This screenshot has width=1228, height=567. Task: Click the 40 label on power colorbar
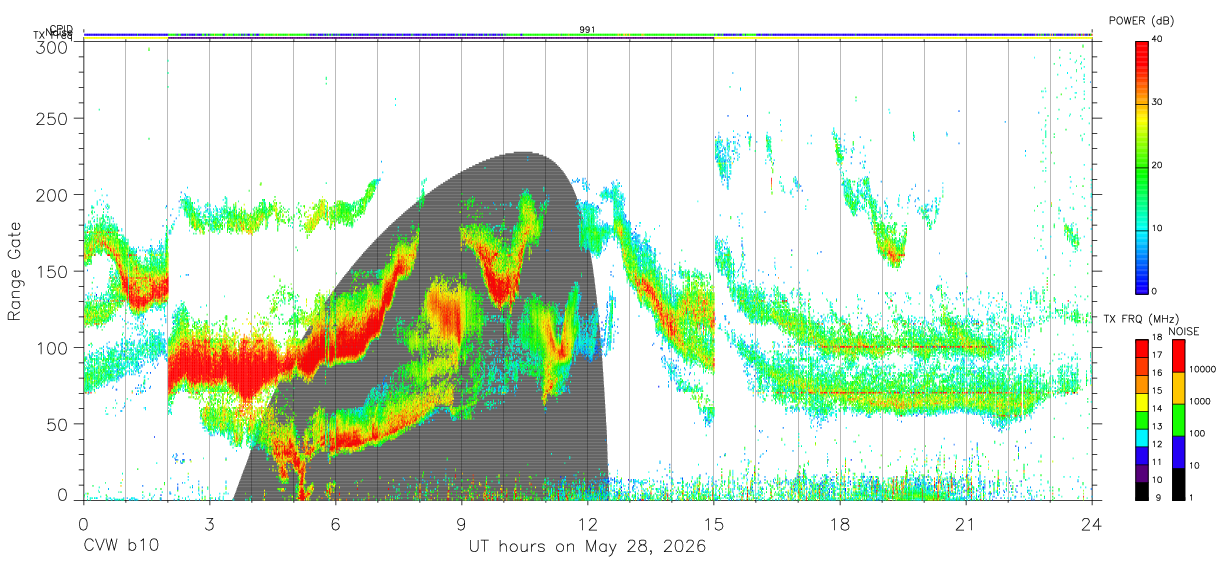[x=1158, y=40]
